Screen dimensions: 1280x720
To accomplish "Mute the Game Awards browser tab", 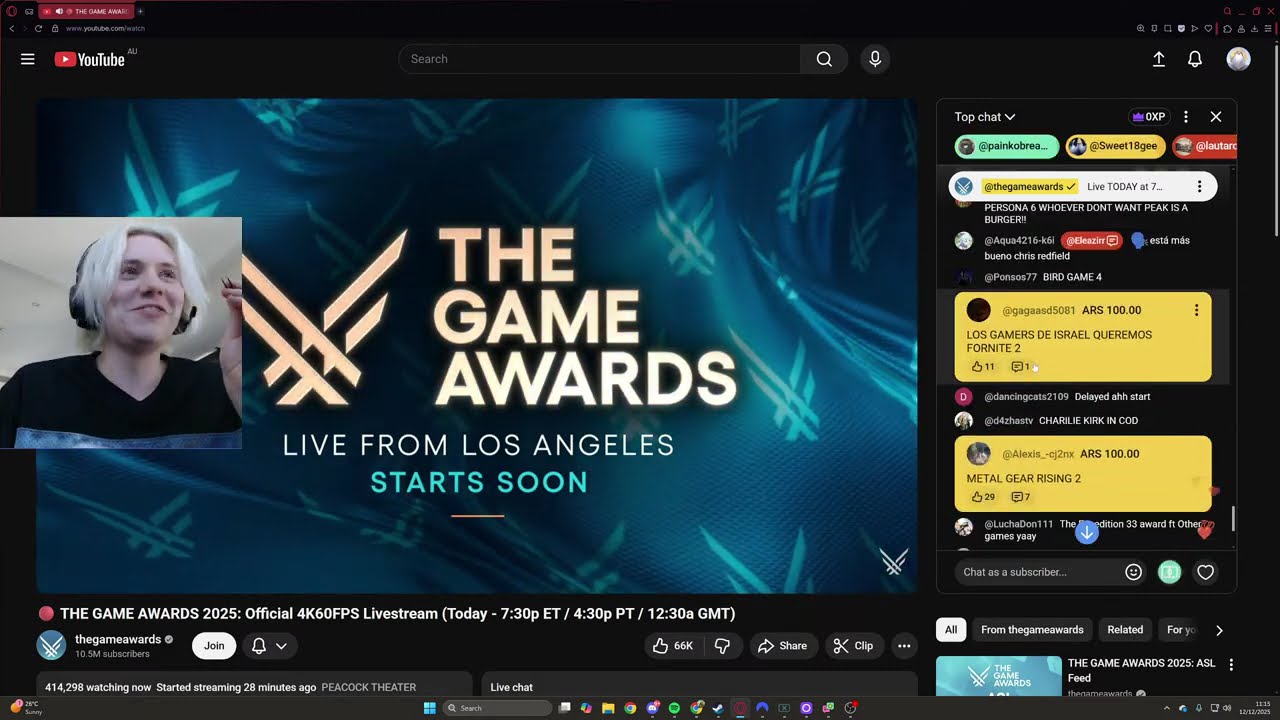I will [59, 11].
